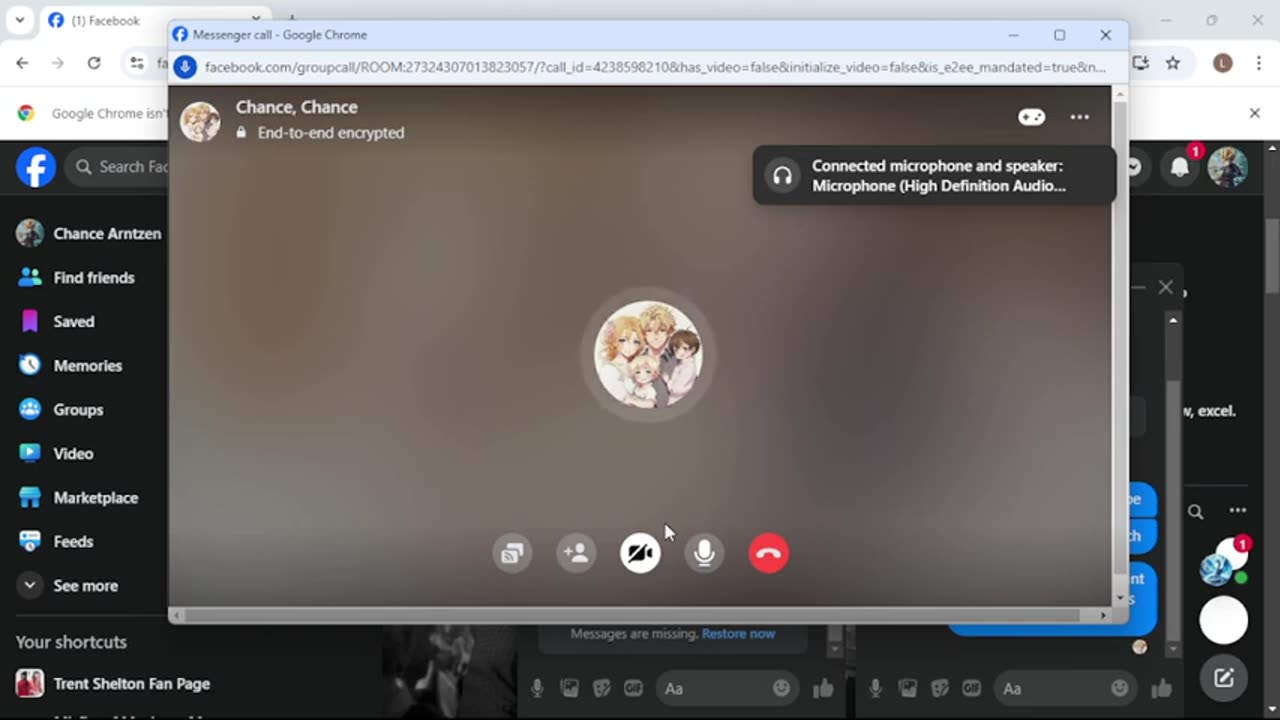Close the chat popup behind the call window

(1165, 287)
